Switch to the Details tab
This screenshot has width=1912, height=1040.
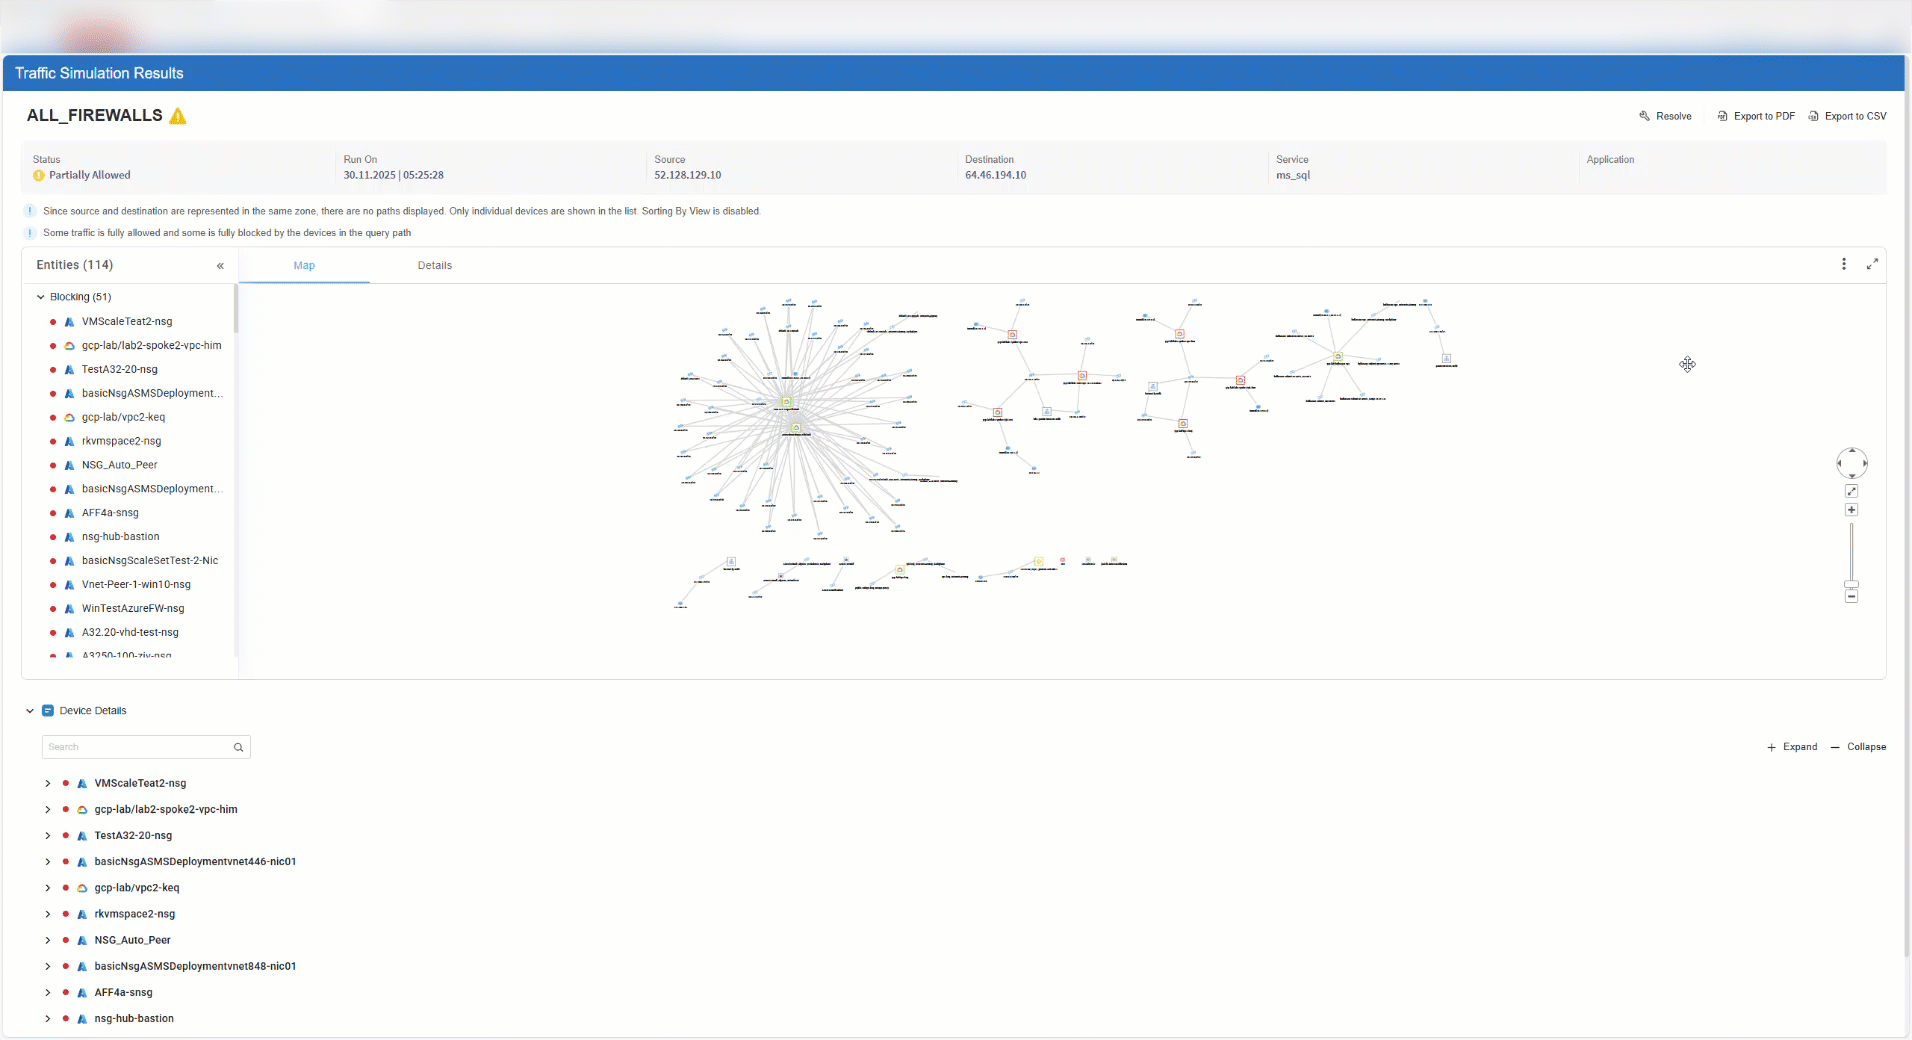click(434, 266)
